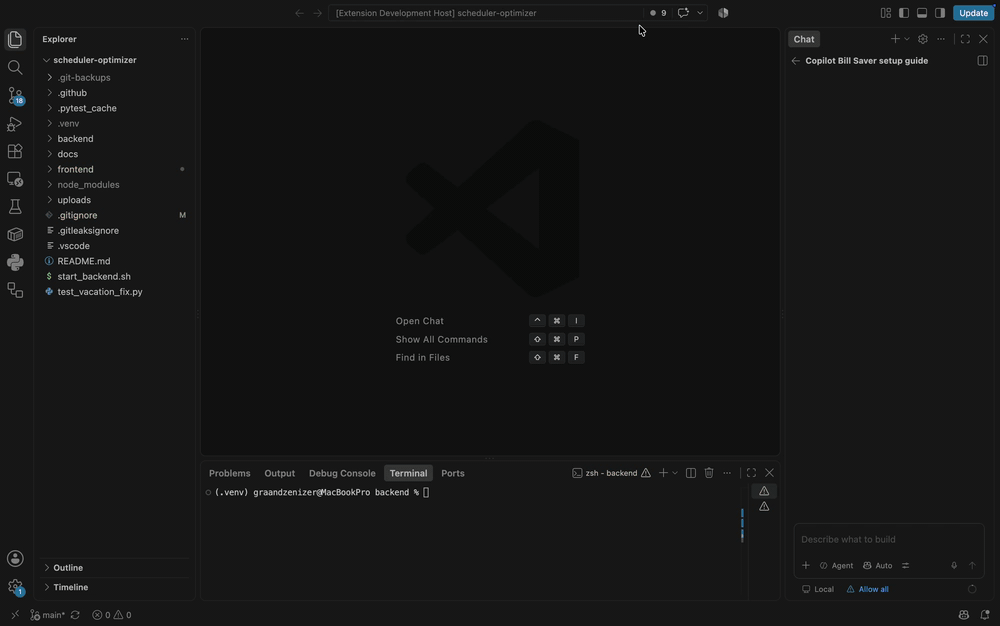
Task: Open the Extensions view icon
Action: [15, 151]
